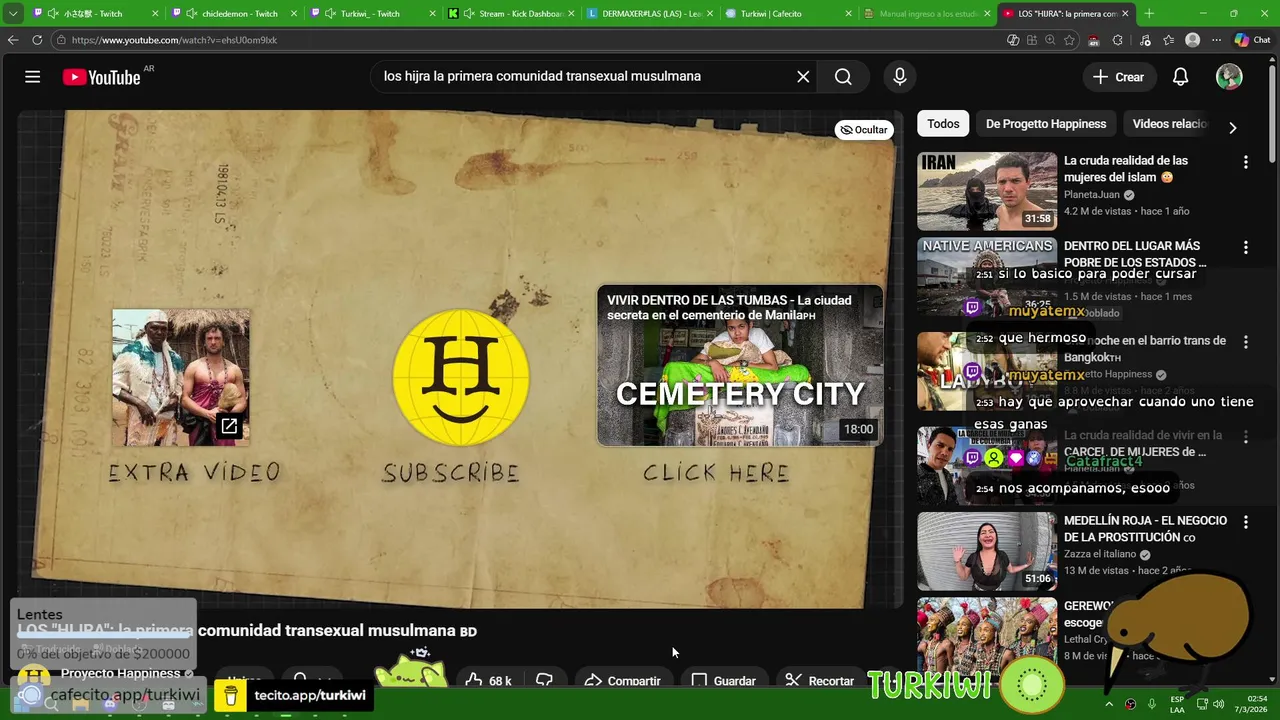
Task: Click the magnifier search button
Action: 843,77
